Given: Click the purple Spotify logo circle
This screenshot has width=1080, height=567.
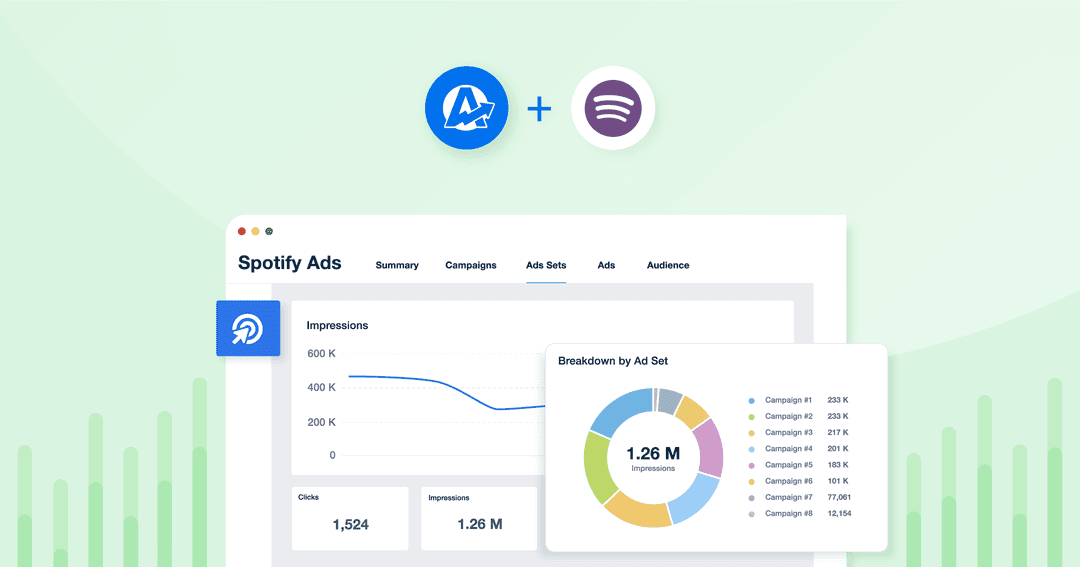Looking at the screenshot, I should (x=613, y=108).
